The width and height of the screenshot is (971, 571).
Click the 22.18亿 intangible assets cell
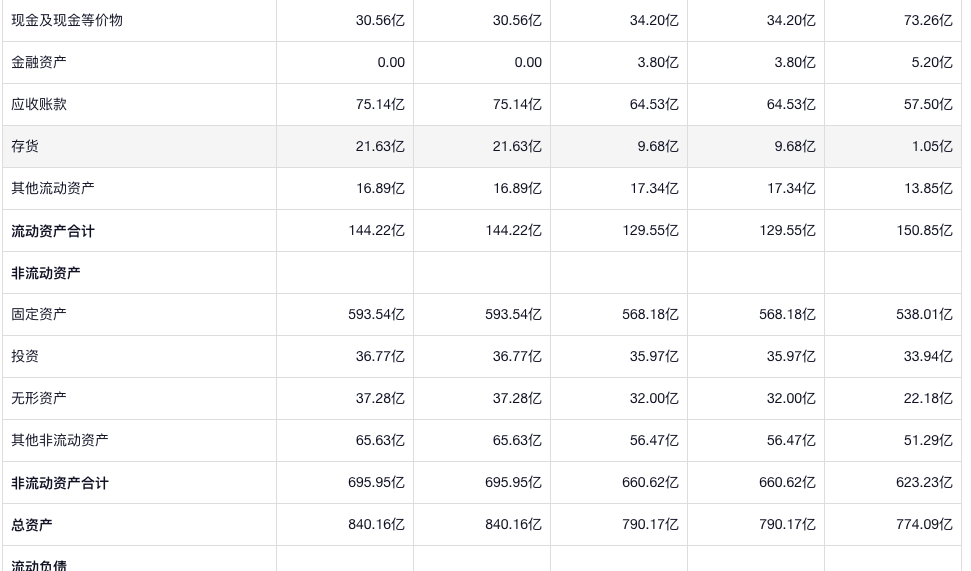point(927,398)
